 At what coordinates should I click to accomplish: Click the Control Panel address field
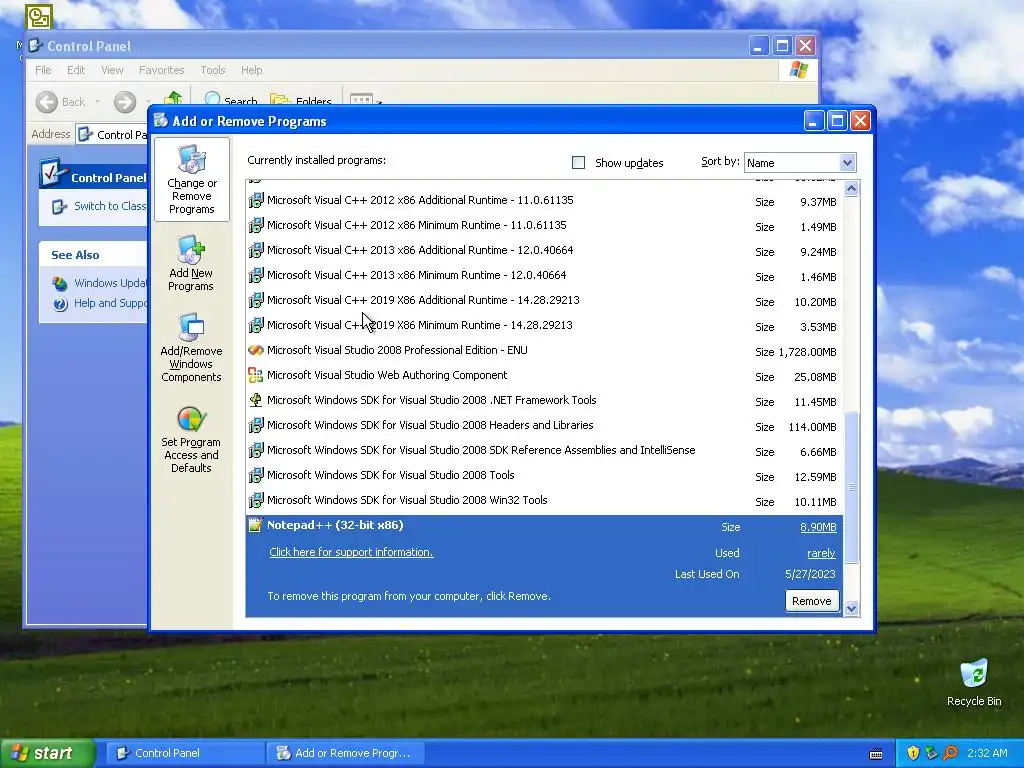point(112,135)
